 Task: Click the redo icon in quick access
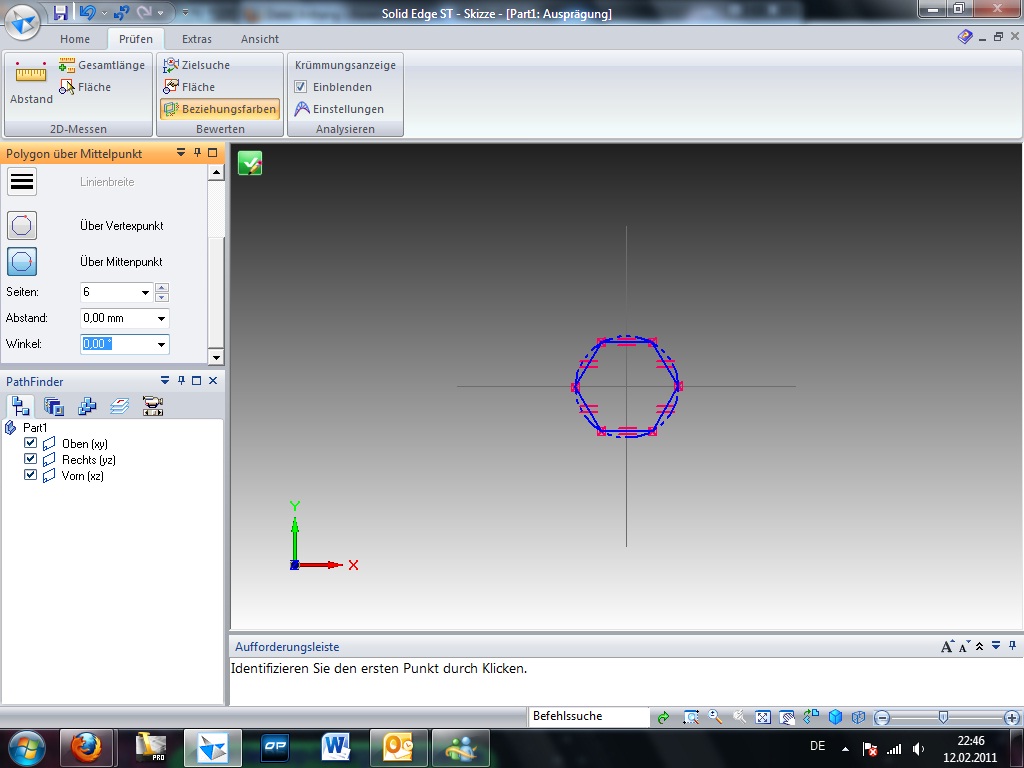(x=144, y=12)
